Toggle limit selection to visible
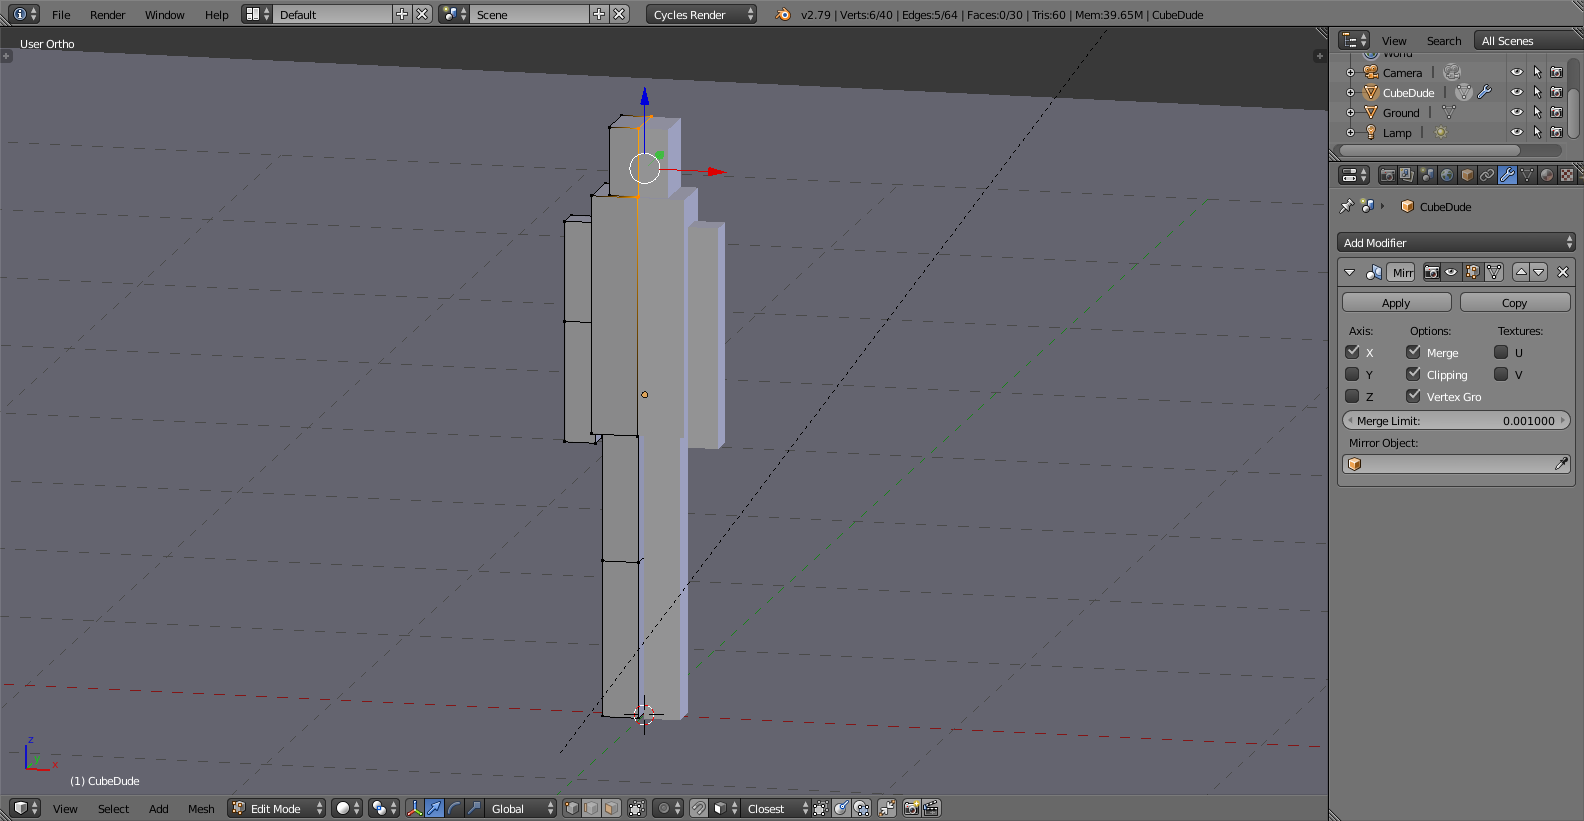1584x821 pixels. coord(637,808)
